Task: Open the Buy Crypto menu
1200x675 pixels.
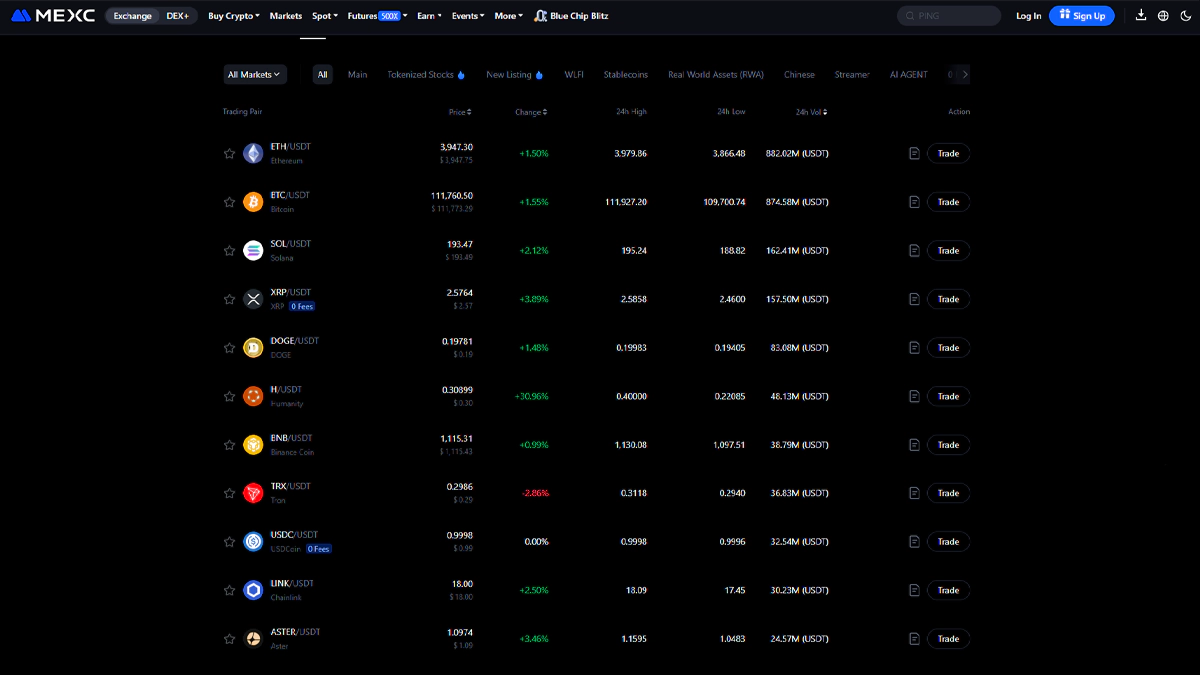Action: [234, 16]
